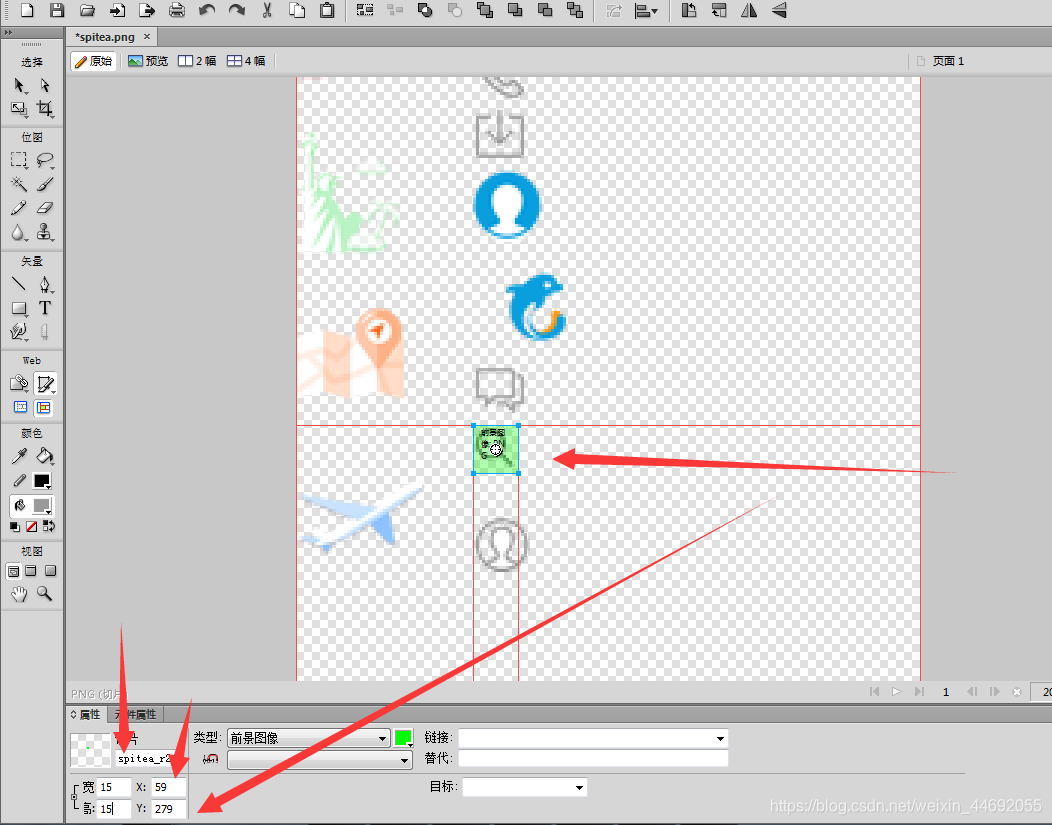Select the Eraser tool
1052x825 pixels.
click(x=45, y=208)
